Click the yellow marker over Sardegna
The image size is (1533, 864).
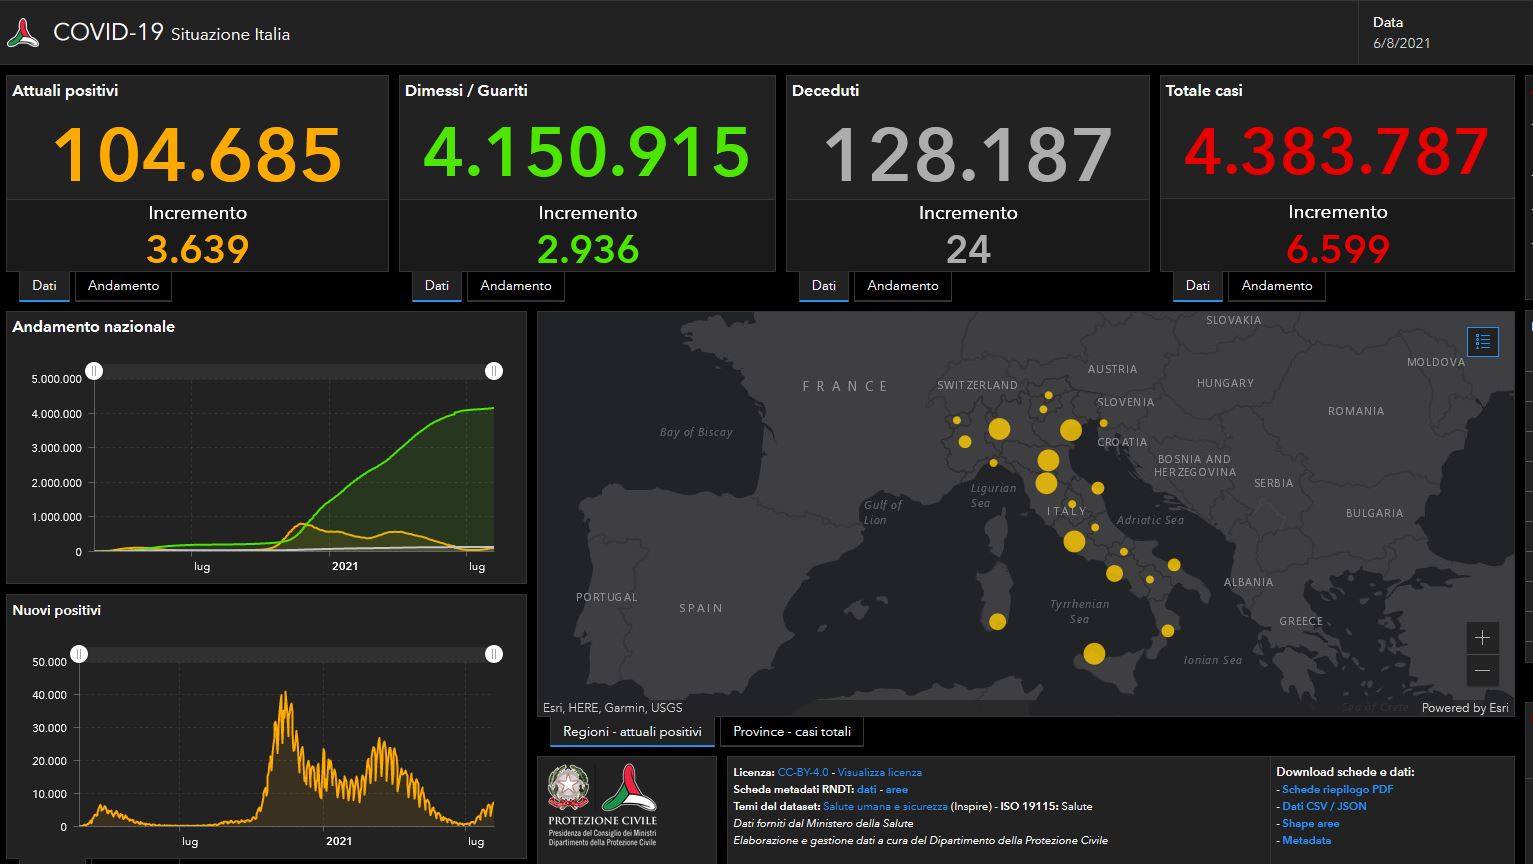tap(997, 621)
